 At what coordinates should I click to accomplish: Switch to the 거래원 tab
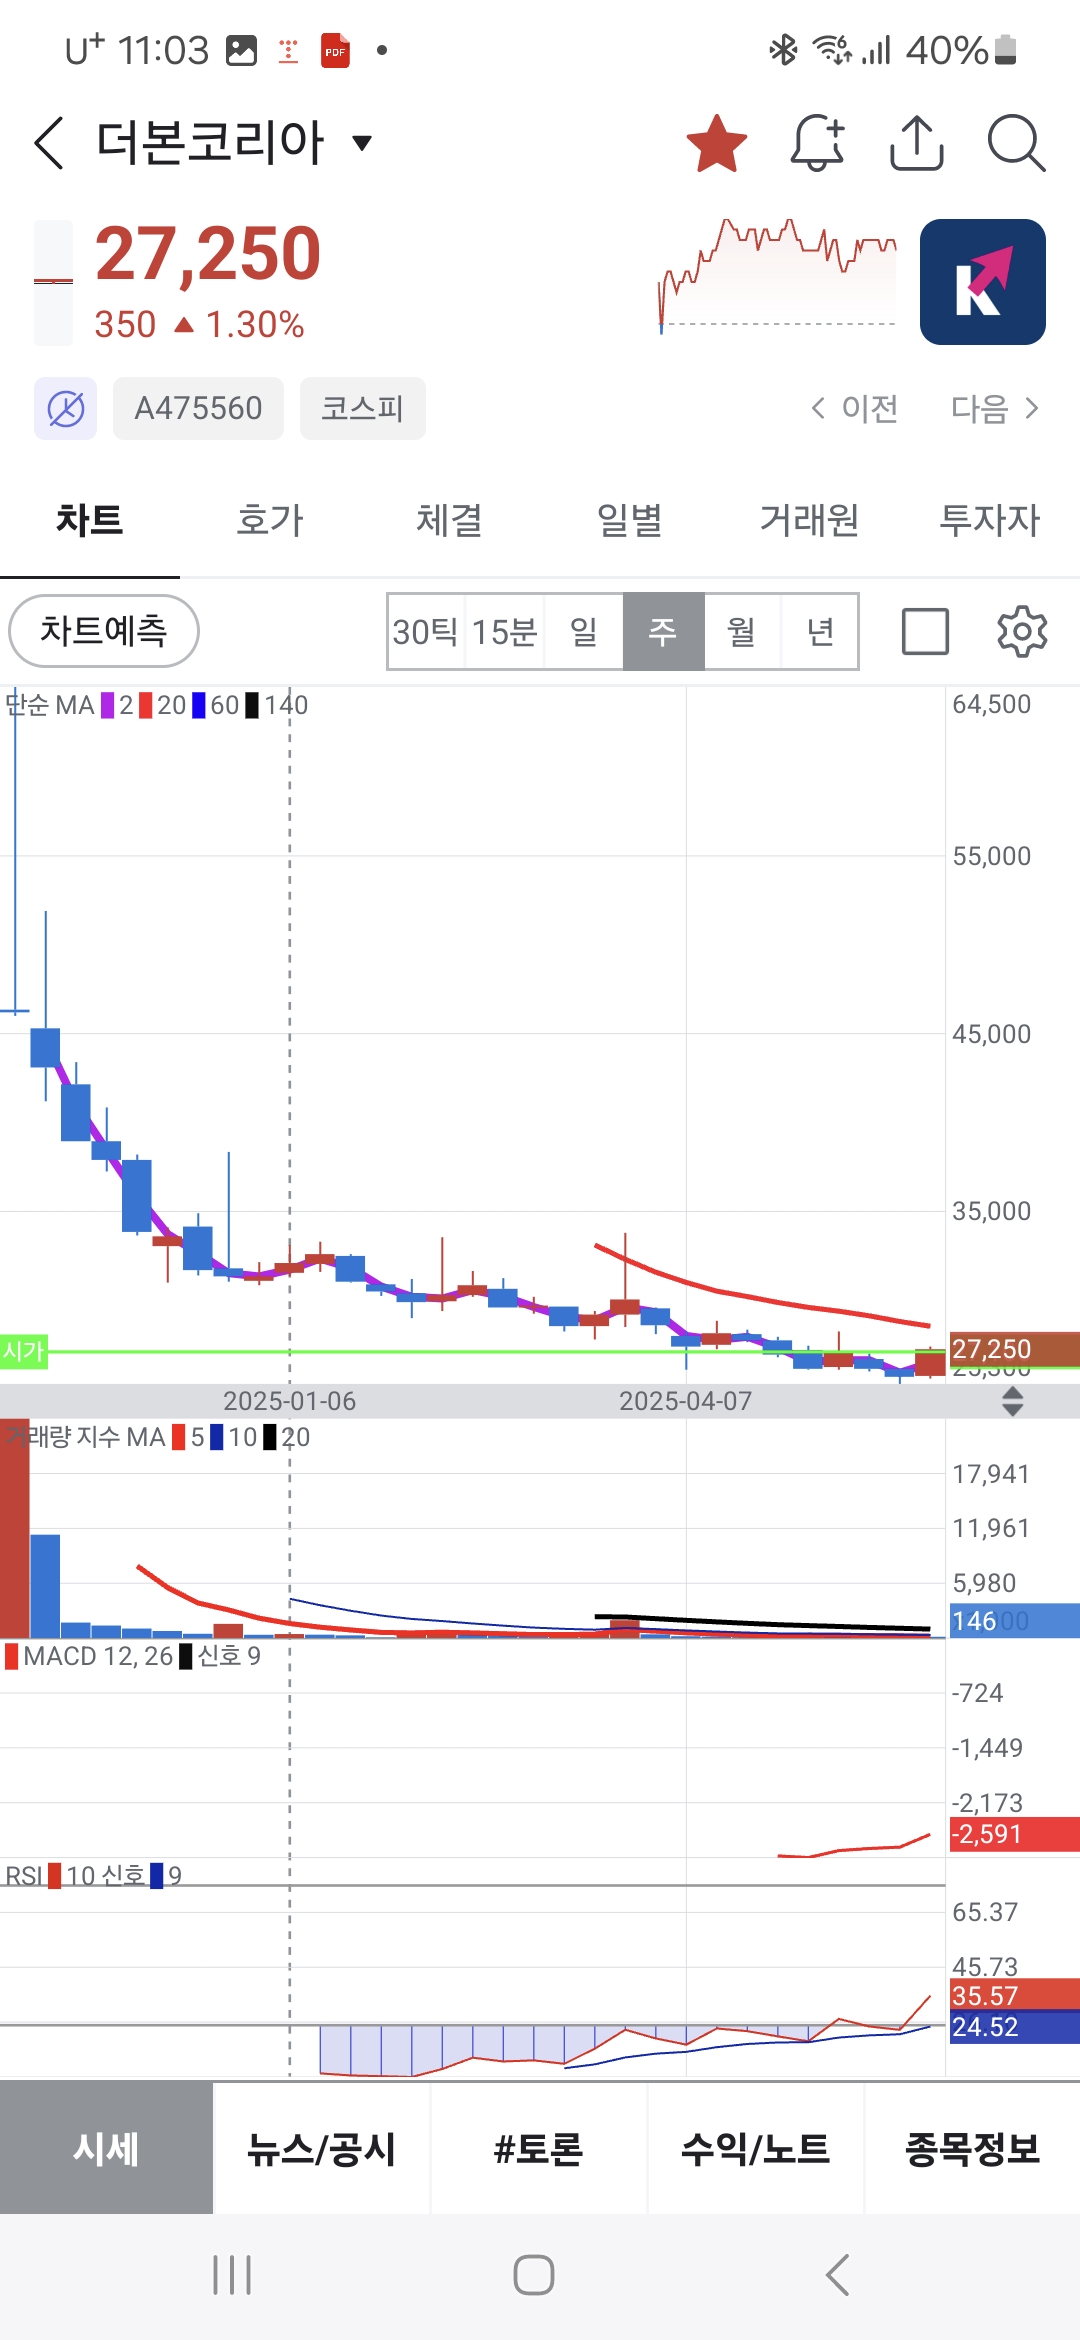click(810, 520)
